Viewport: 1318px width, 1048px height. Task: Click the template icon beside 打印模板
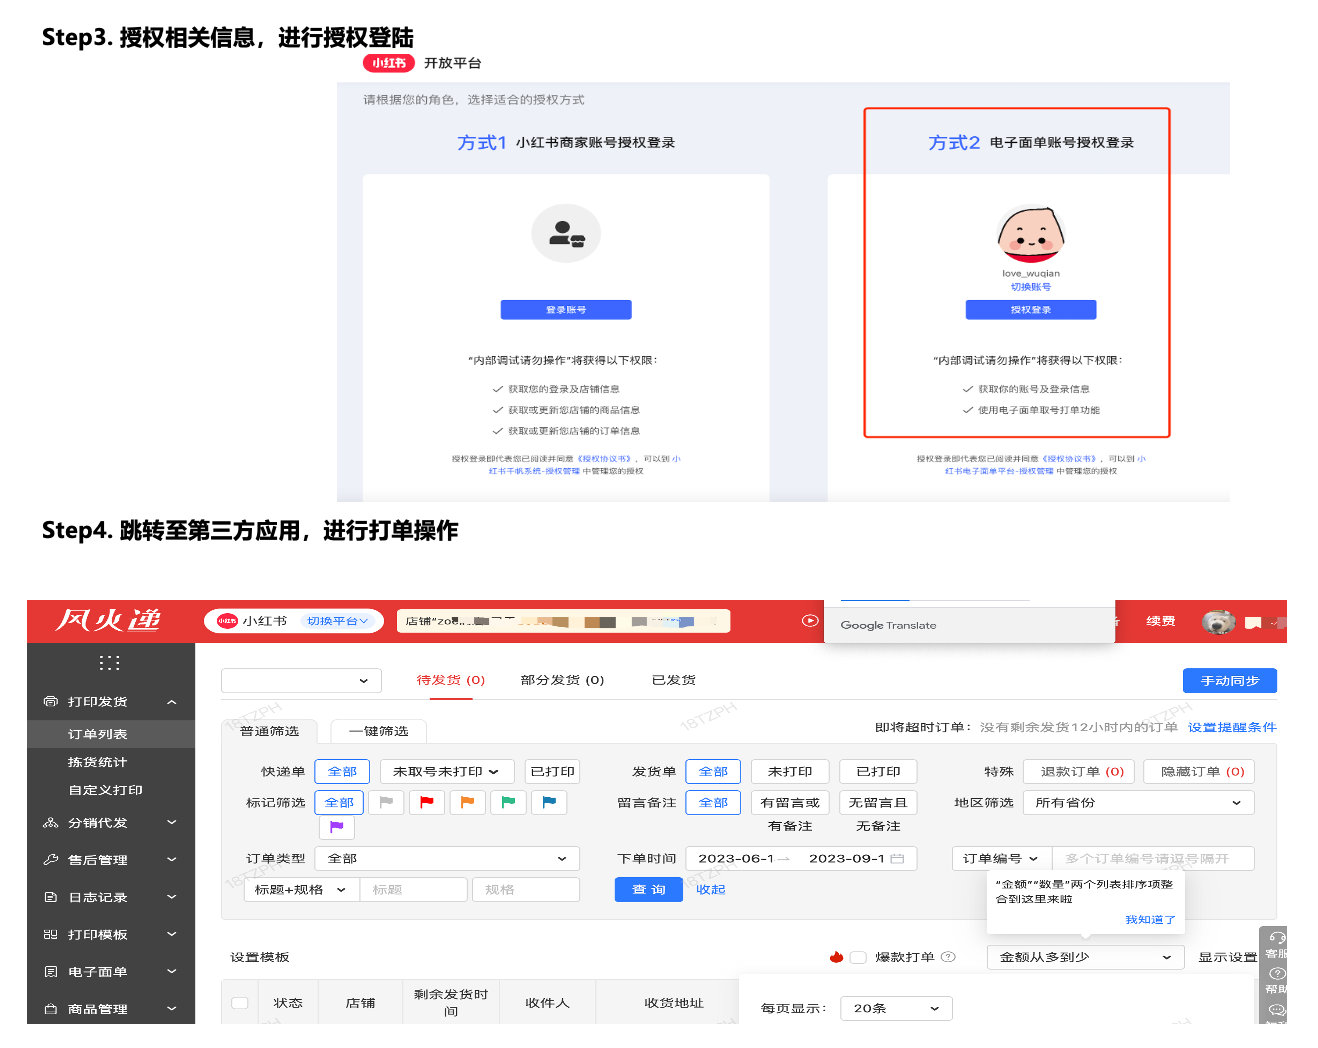coord(51,935)
